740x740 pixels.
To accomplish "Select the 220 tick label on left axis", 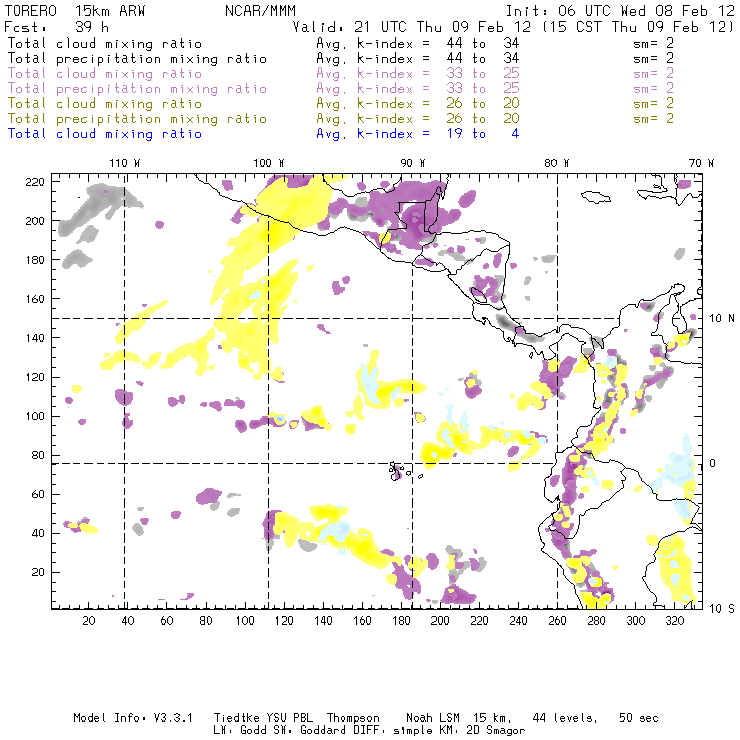I will pos(36,182).
